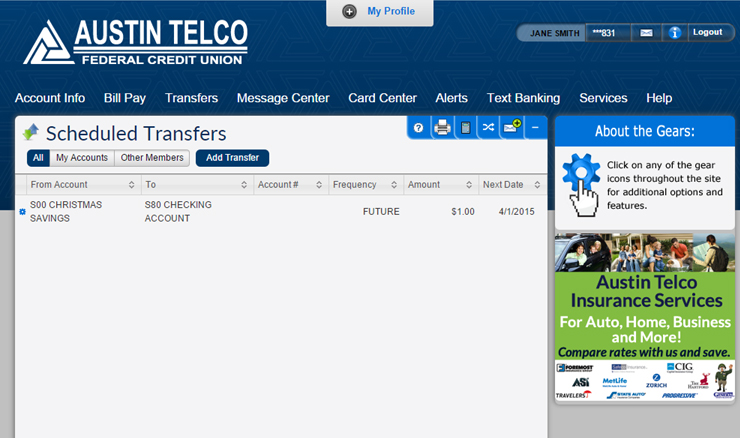Open the calculator icon in panel toolbar

coord(465,127)
